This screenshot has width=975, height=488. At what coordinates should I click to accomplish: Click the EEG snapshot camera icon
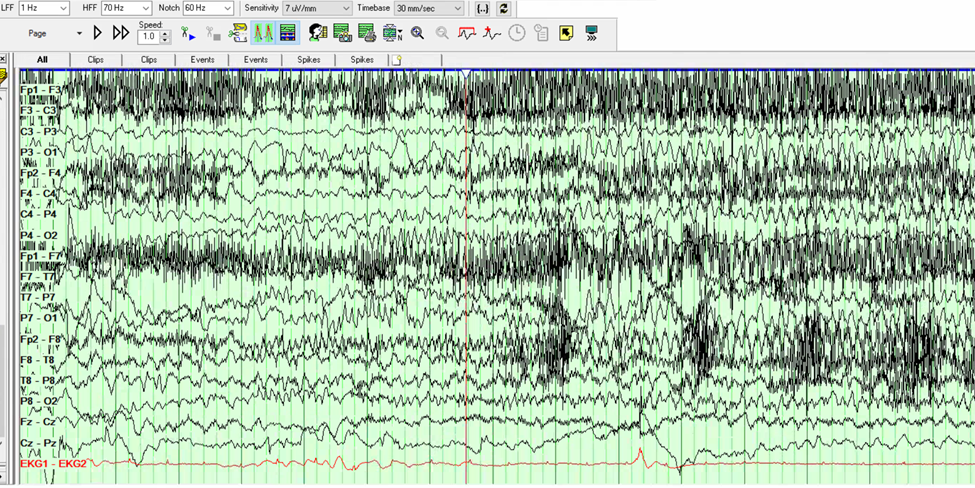342,33
